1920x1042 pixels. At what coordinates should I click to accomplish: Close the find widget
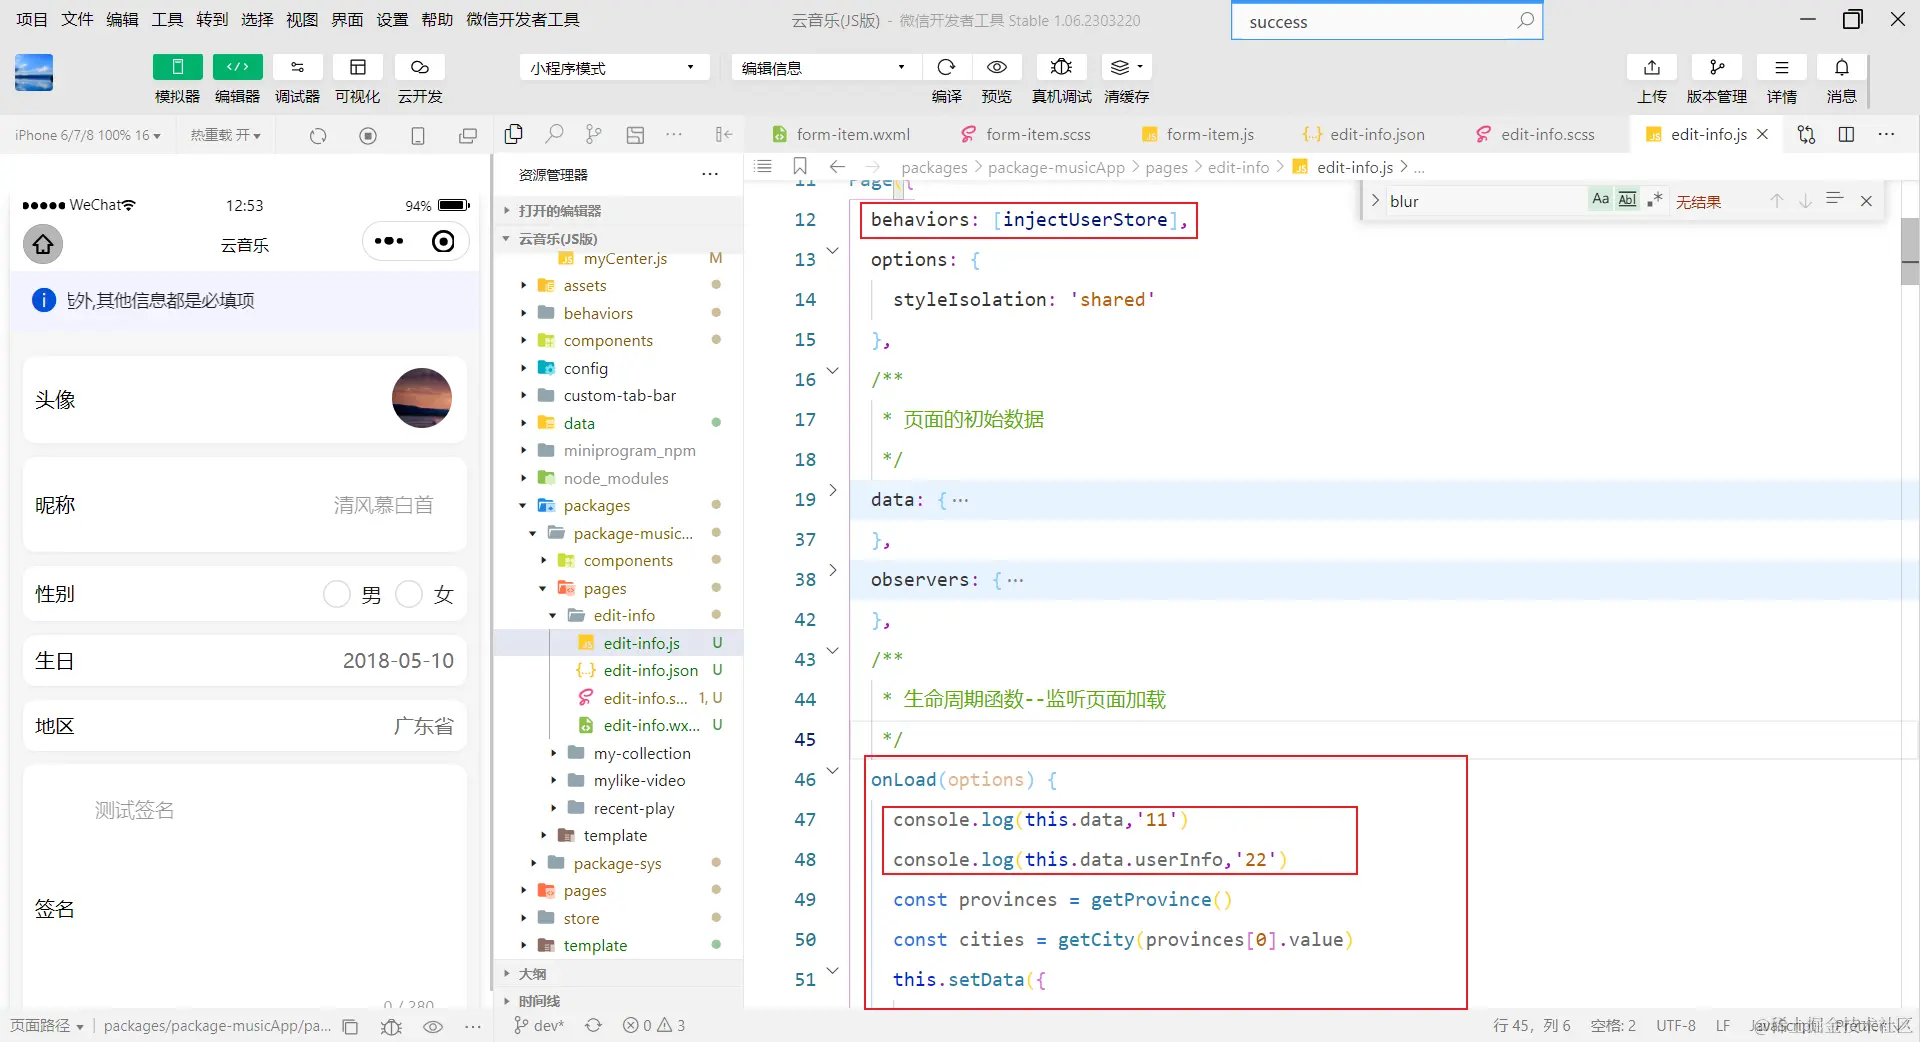1866,201
